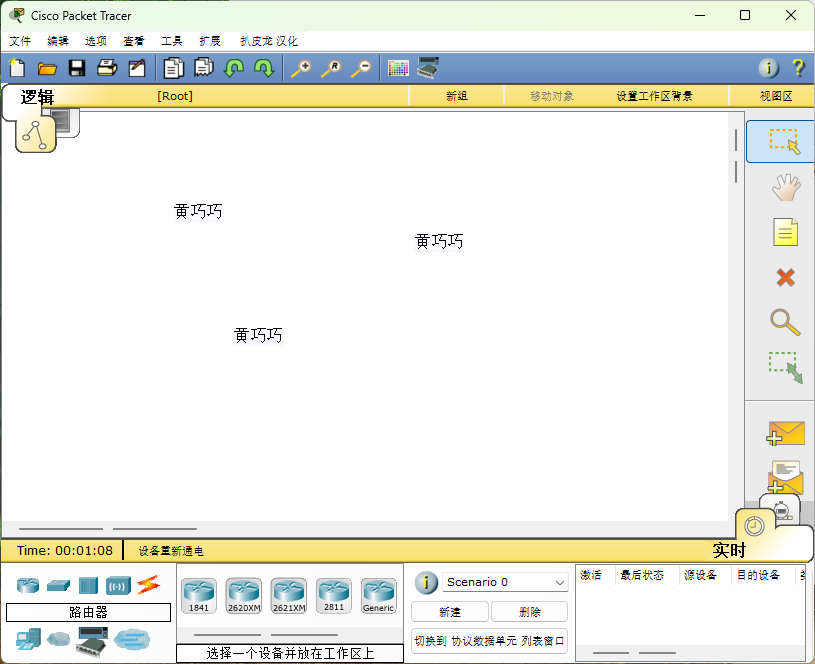Pick the 2621XM router
Viewport: 815px width, 664px height.
(x=289, y=596)
